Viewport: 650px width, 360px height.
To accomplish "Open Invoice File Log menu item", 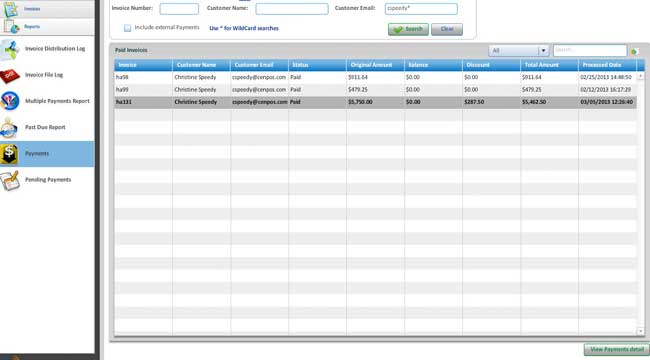I will [44, 75].
